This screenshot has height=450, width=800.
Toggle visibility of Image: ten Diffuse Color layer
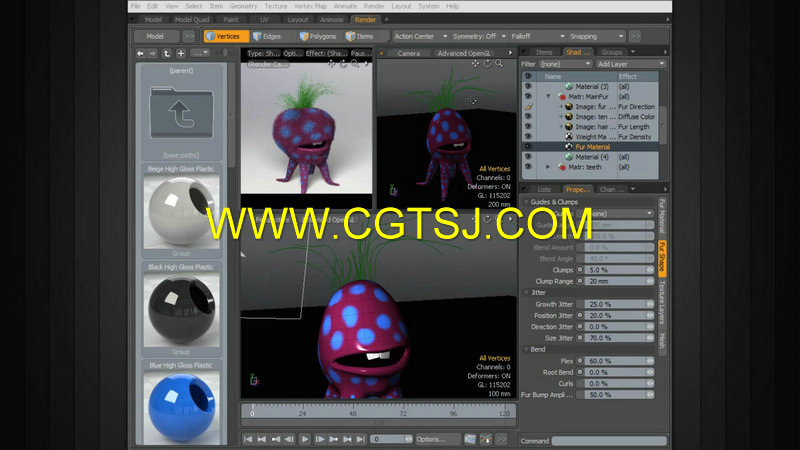528,116
